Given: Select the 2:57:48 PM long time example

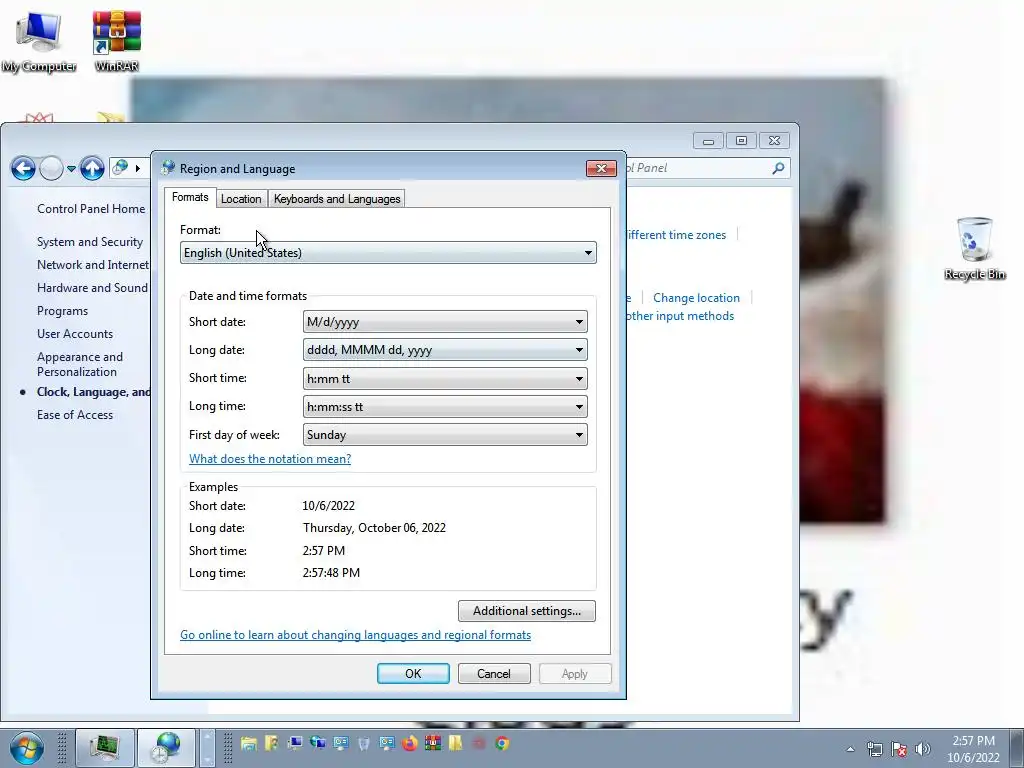Looking at the screenshot, I should [x=331, y=573].
